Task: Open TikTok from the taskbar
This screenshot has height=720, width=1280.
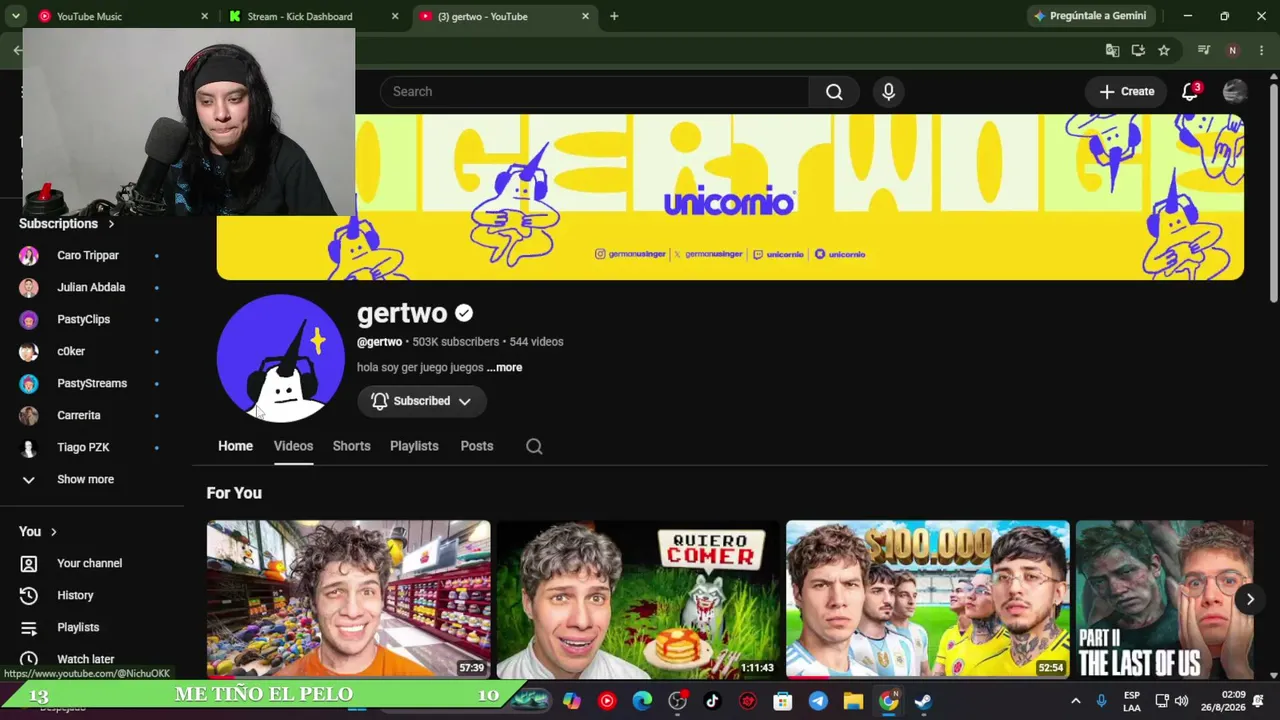Action: coord(712,701)
